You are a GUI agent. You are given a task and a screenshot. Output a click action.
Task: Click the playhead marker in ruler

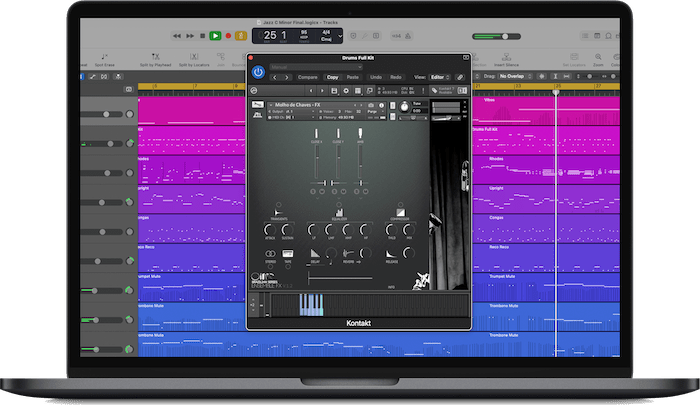(x=556, y=92)
